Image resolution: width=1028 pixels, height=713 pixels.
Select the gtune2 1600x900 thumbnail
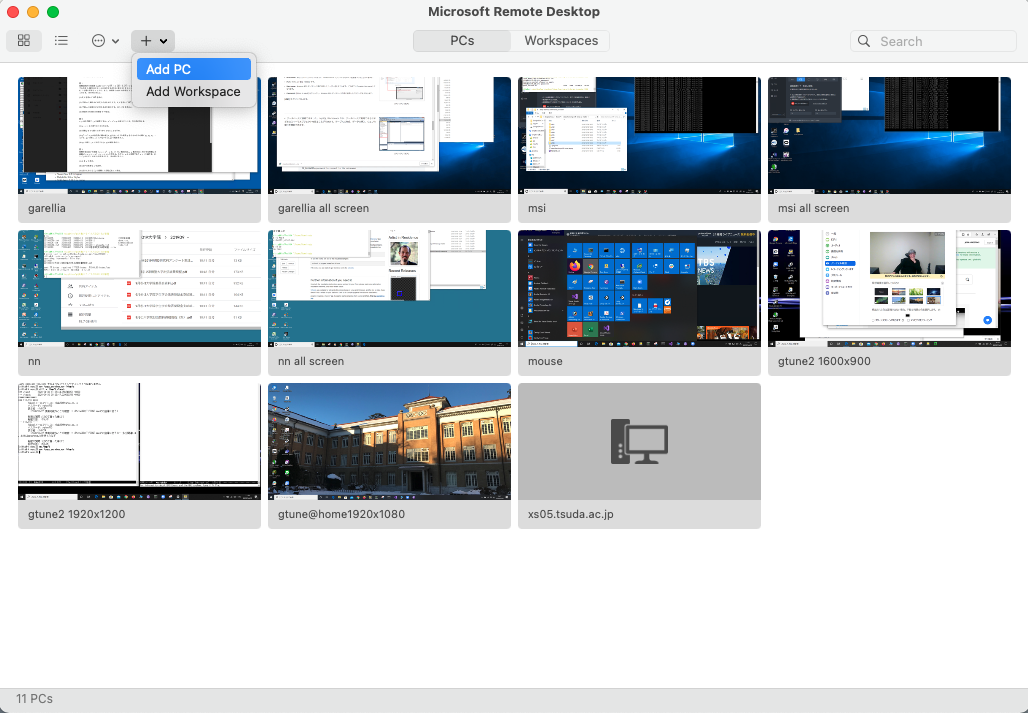pyautogui.click(x=889, y=289)
